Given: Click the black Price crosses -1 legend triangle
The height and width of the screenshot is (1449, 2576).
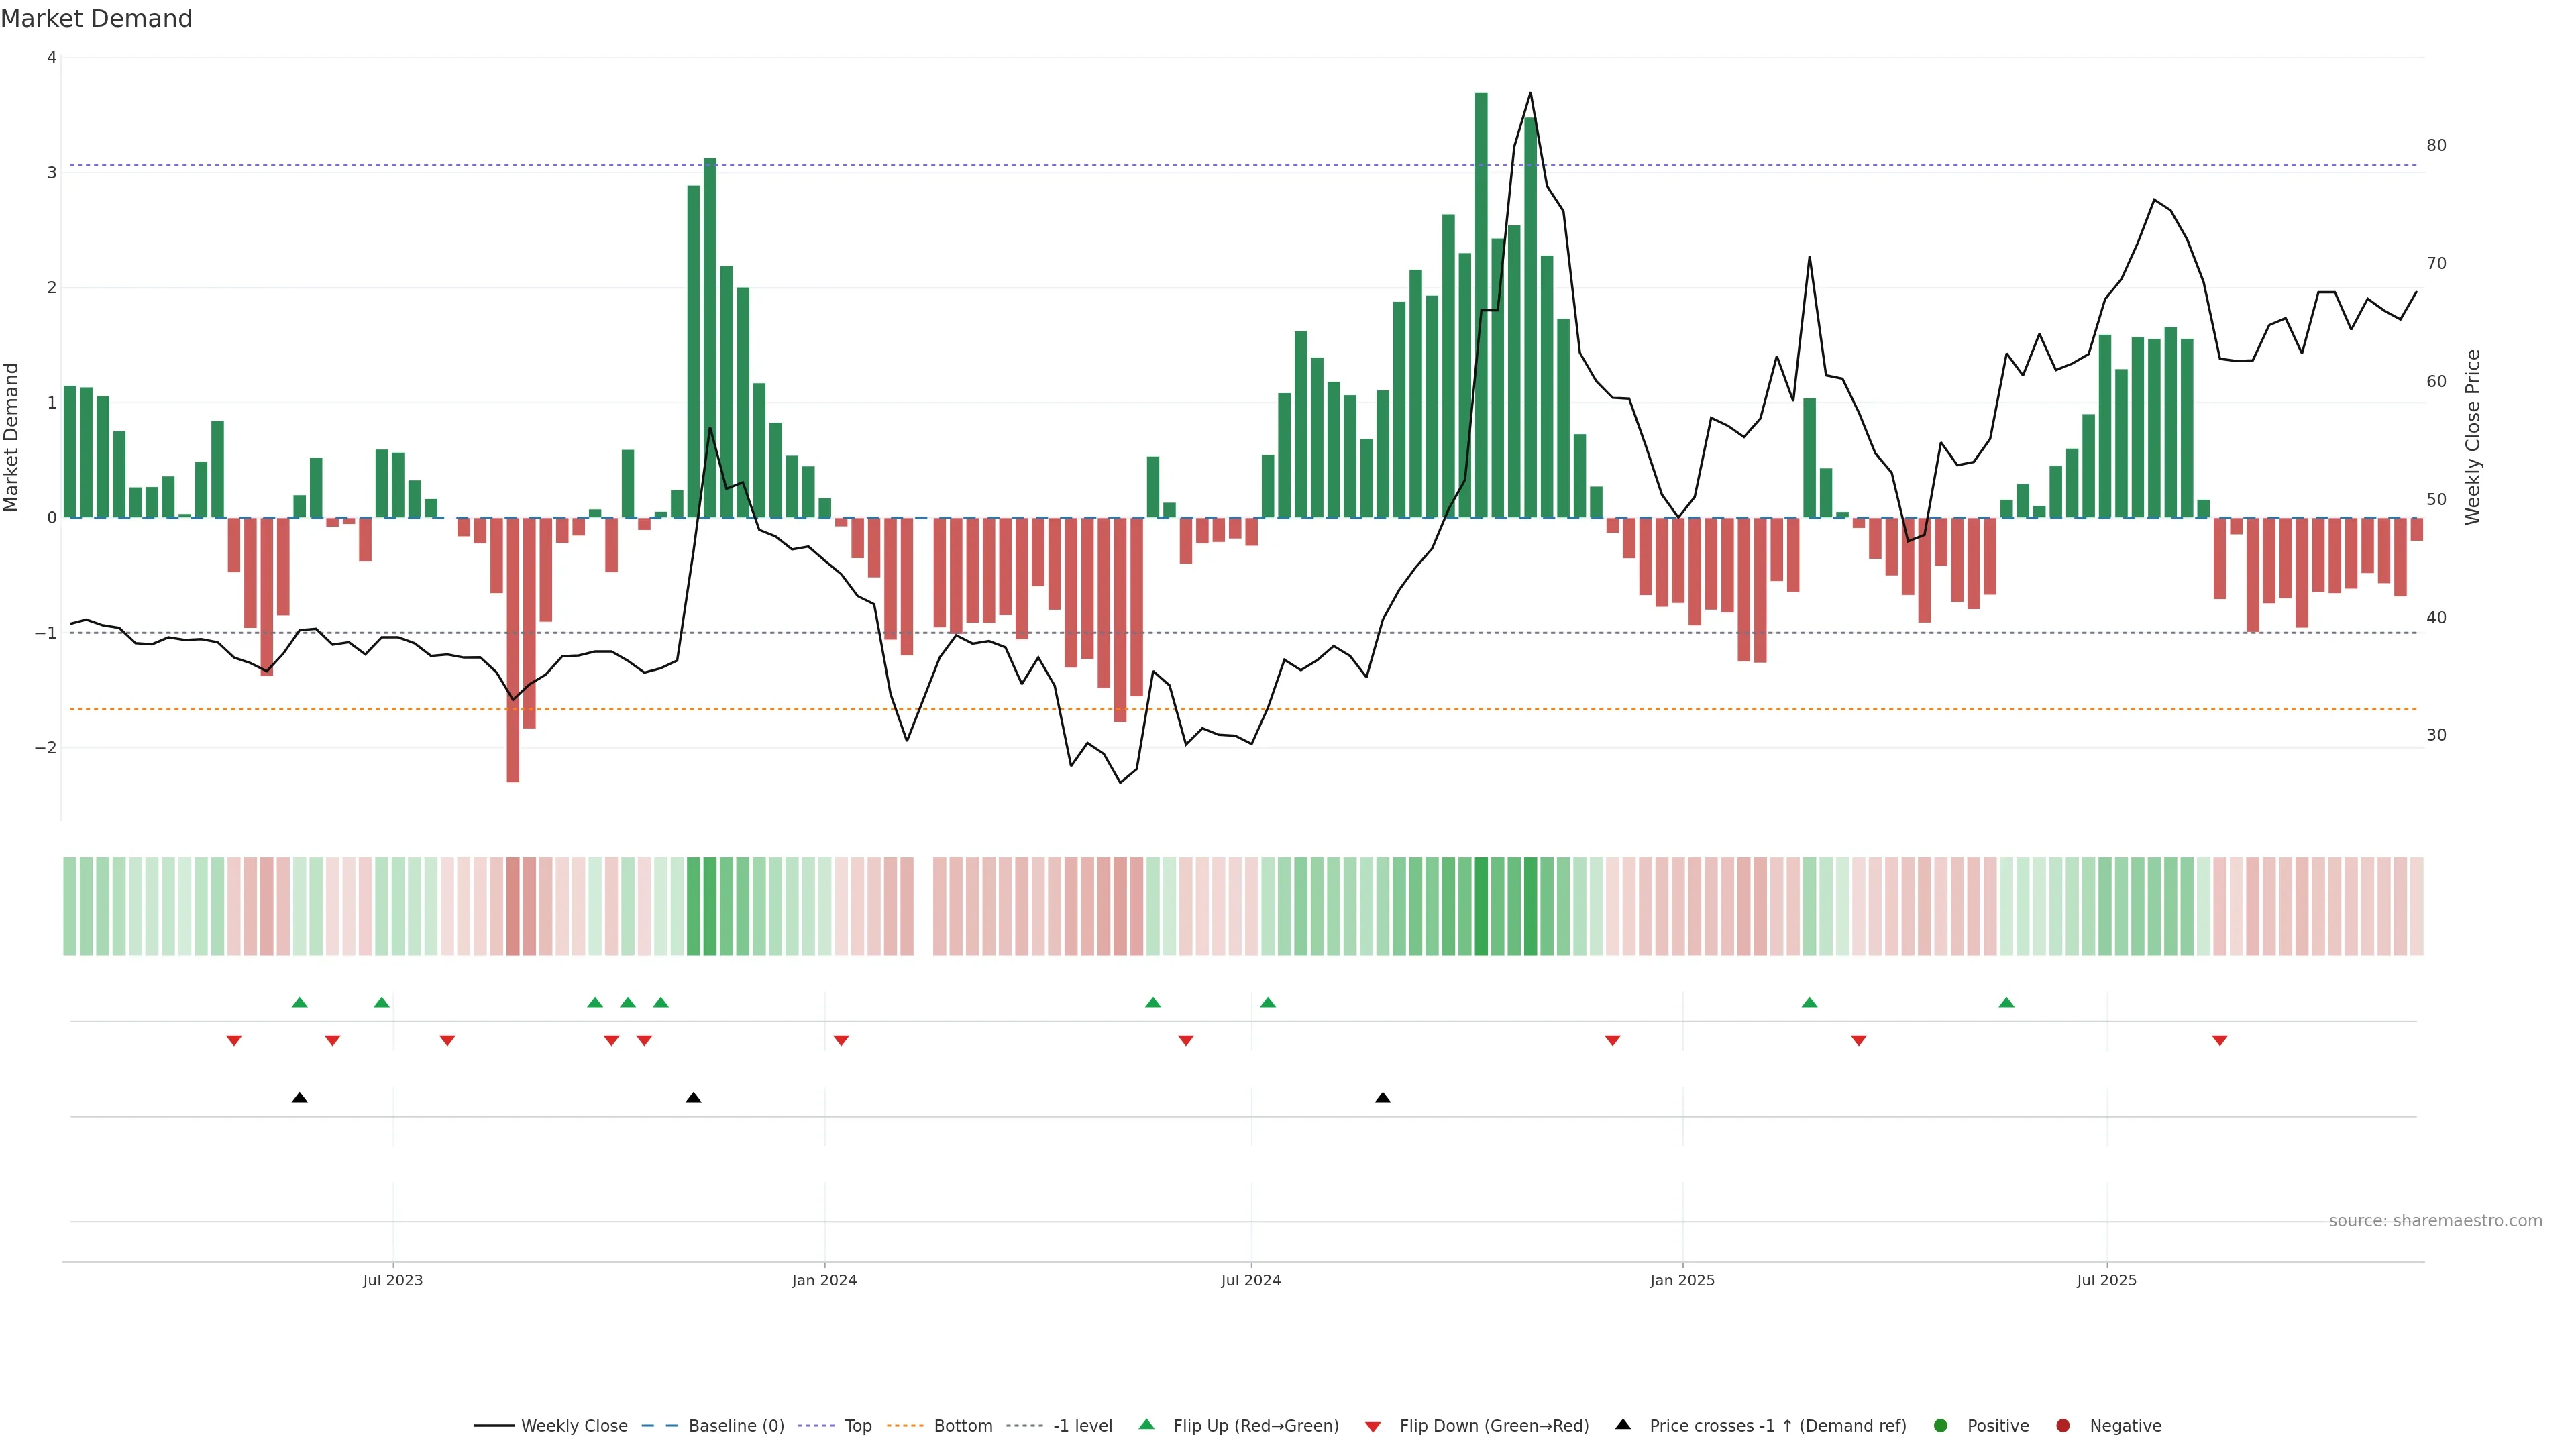Looking at the screenshot, I should 1623,1424.
